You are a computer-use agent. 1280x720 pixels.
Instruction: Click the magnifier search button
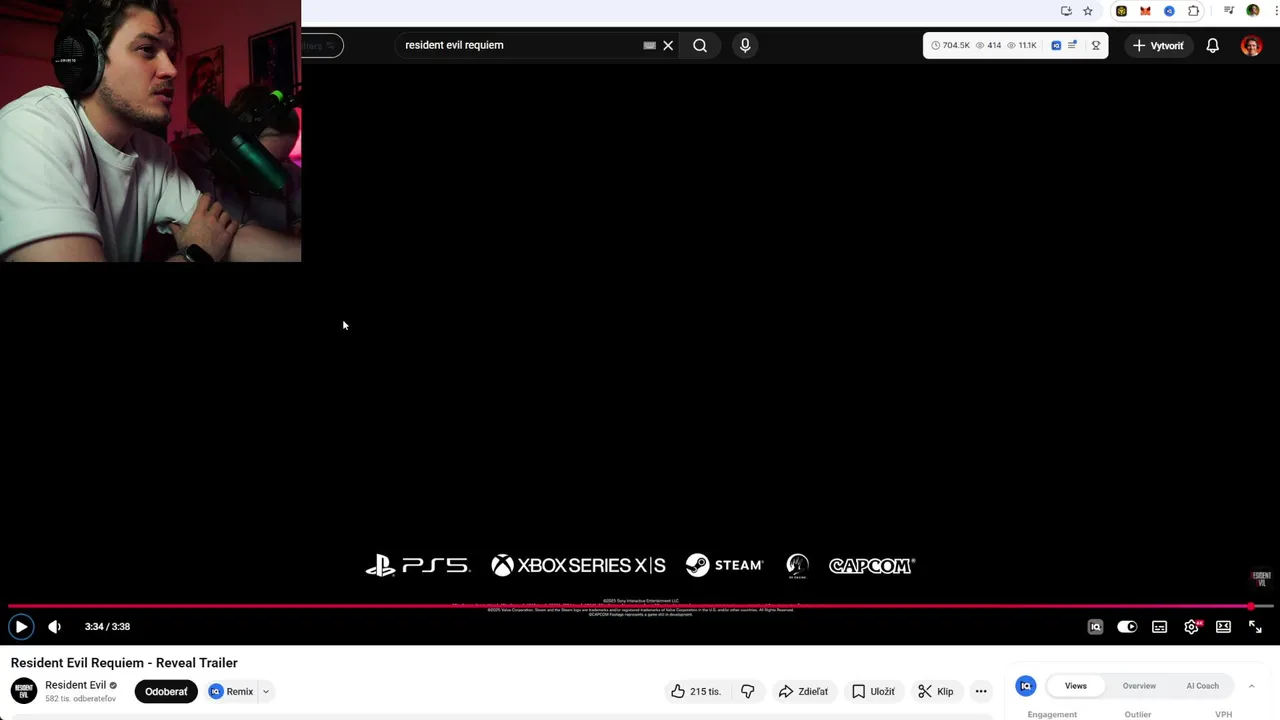700,45
